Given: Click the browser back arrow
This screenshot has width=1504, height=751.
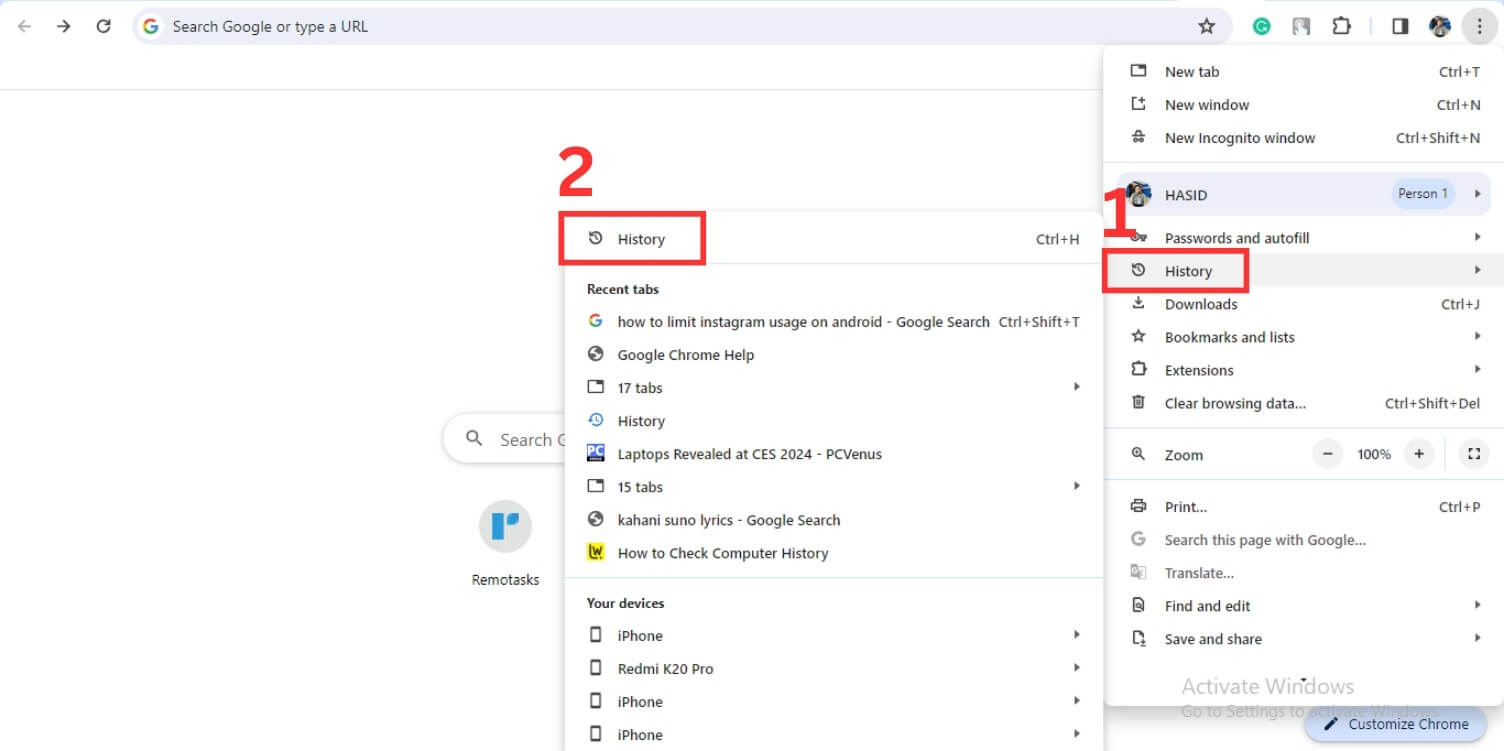Looking at the screenshot, I should tap(25, 27).
